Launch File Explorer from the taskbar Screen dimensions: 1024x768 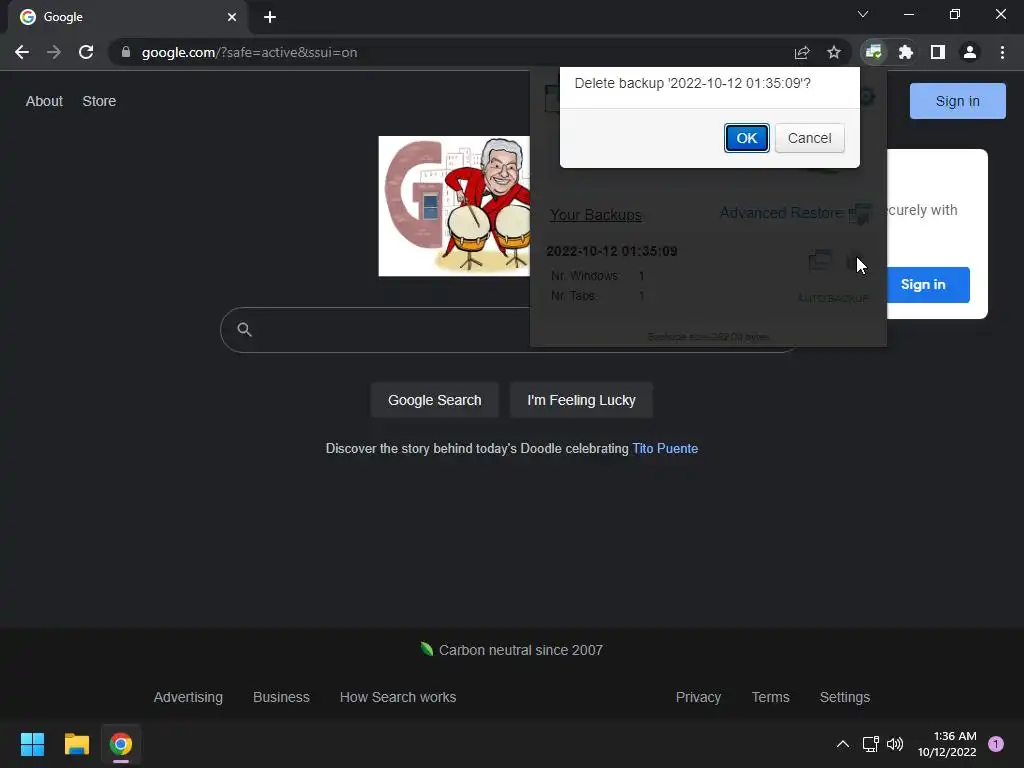[x=76, y=744]
